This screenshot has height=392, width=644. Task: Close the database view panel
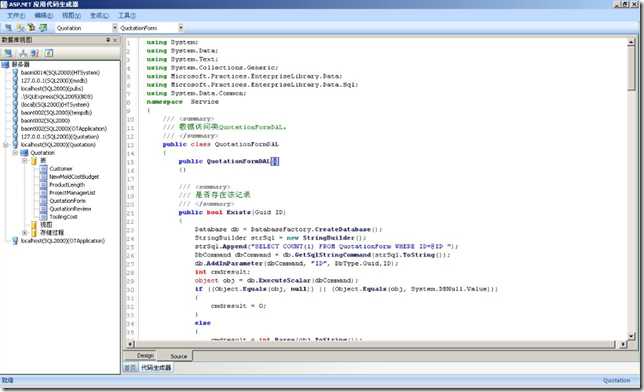pos(115,40)
